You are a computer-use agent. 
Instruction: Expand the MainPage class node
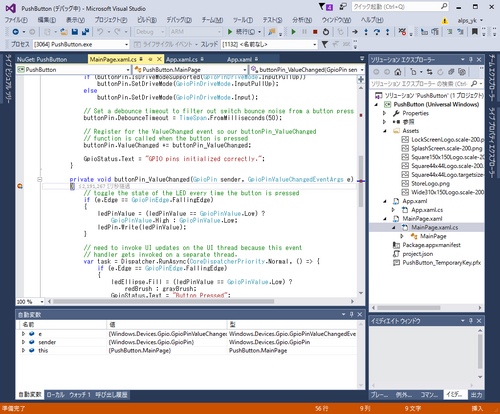click(402, 236)
